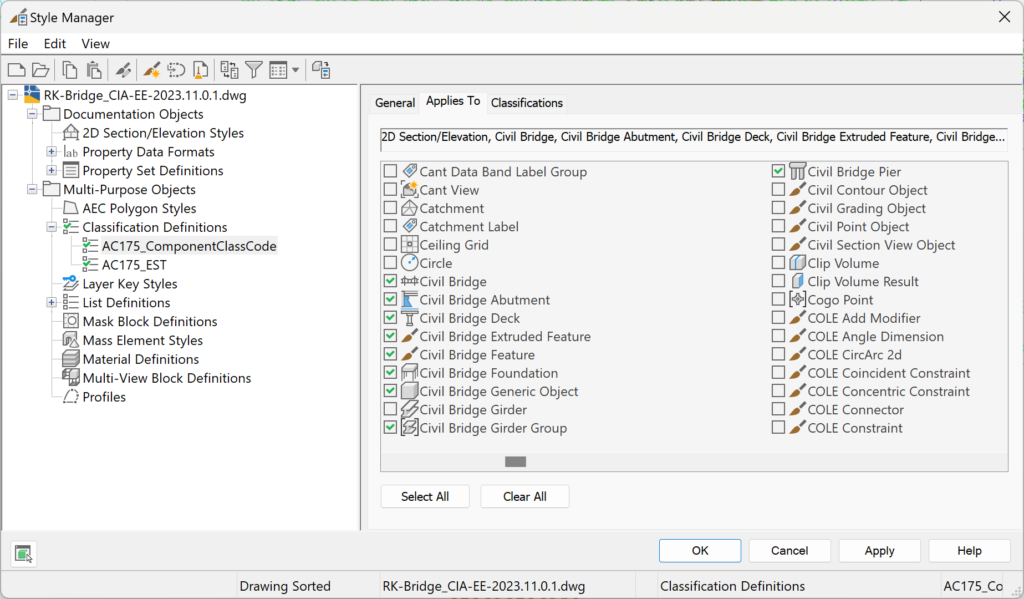Expand the Property Data Formats node
1024x599 pixels.
click(52, 152)
